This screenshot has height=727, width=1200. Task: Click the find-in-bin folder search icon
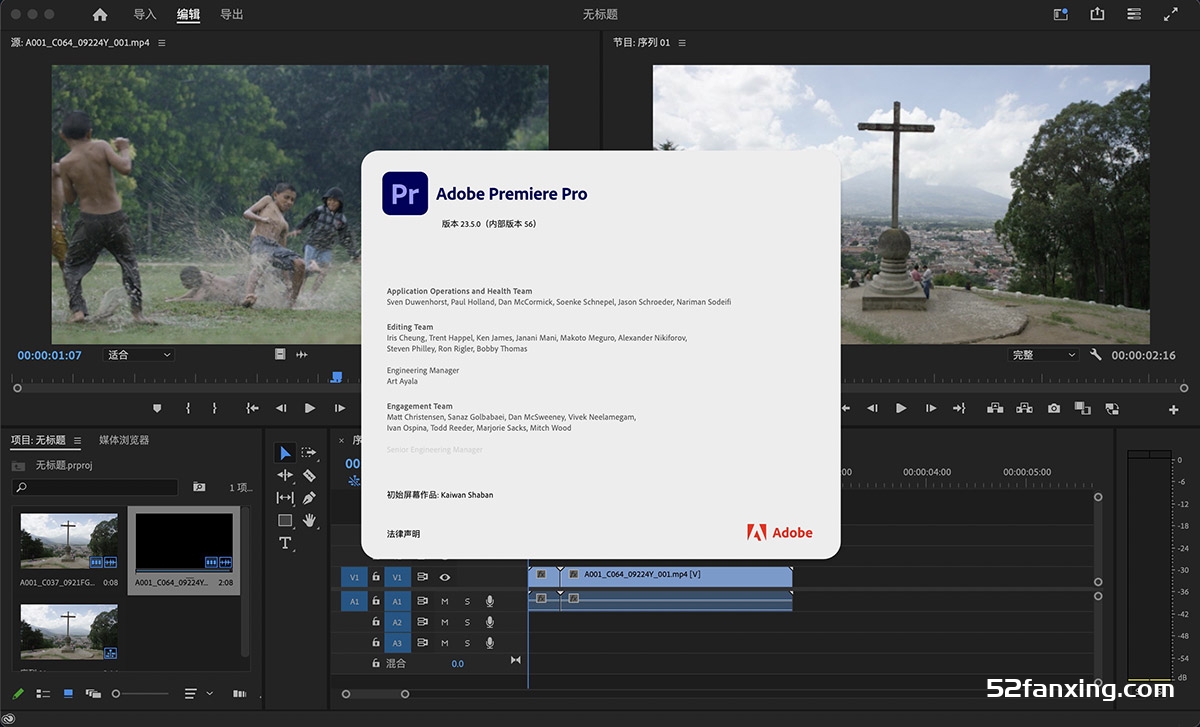199,487
